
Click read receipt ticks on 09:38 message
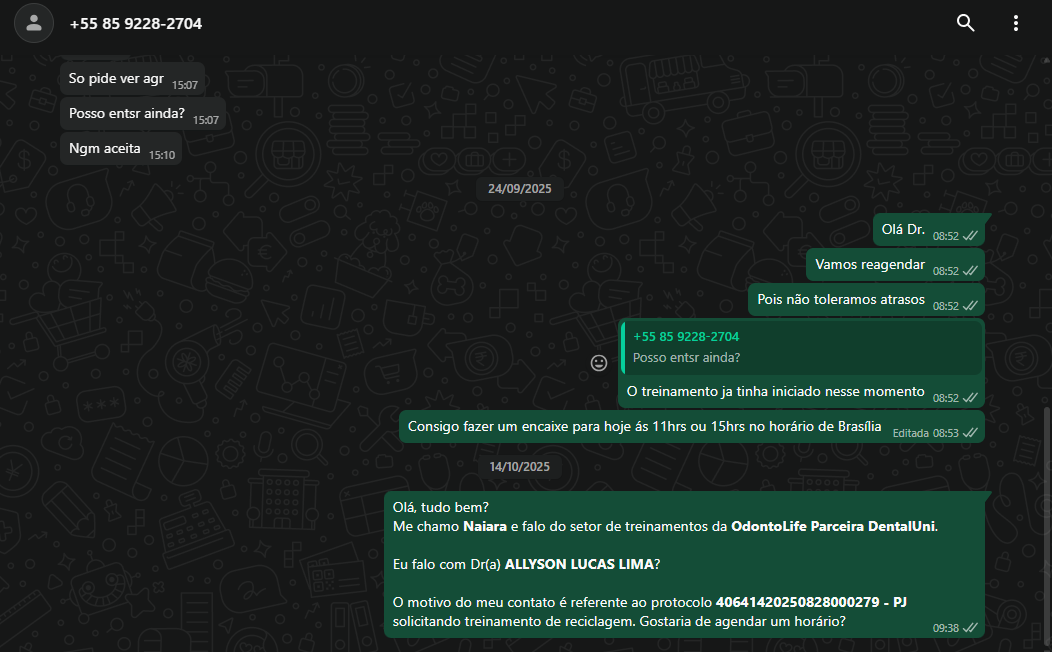click(x=970, y=629)
